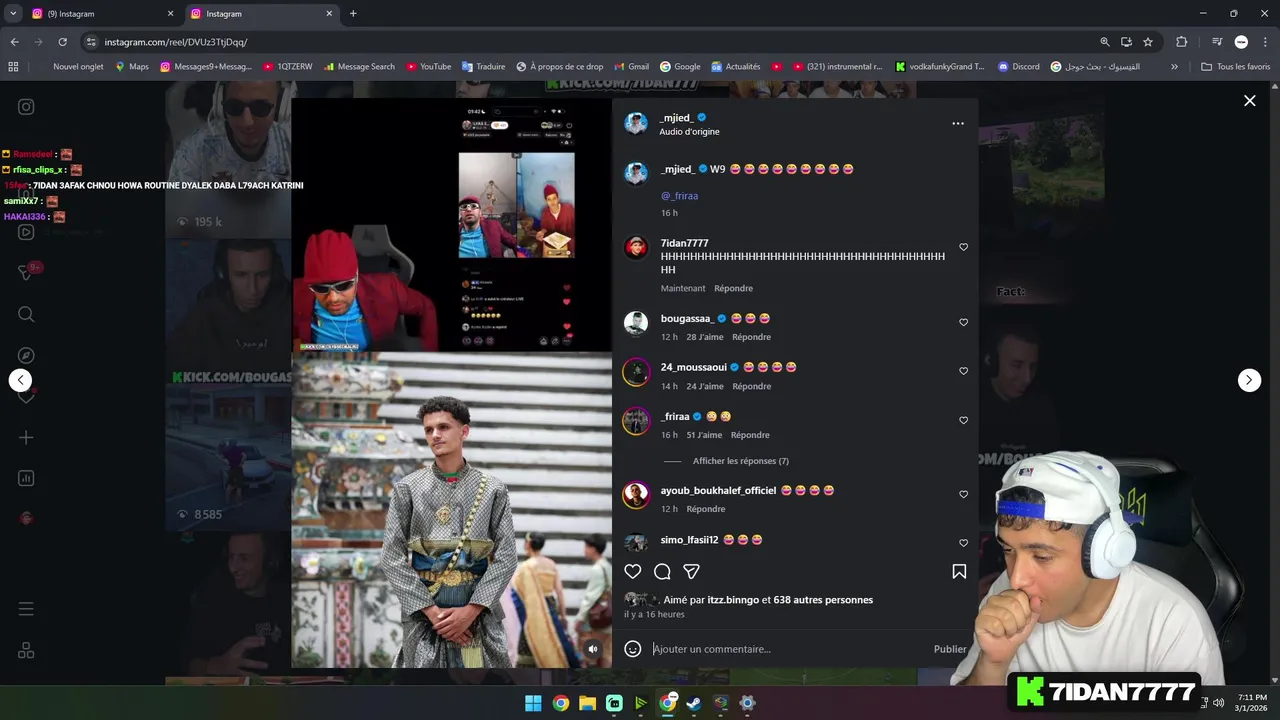Show '51 J'aime' likes on _friraa's comment

704,435
